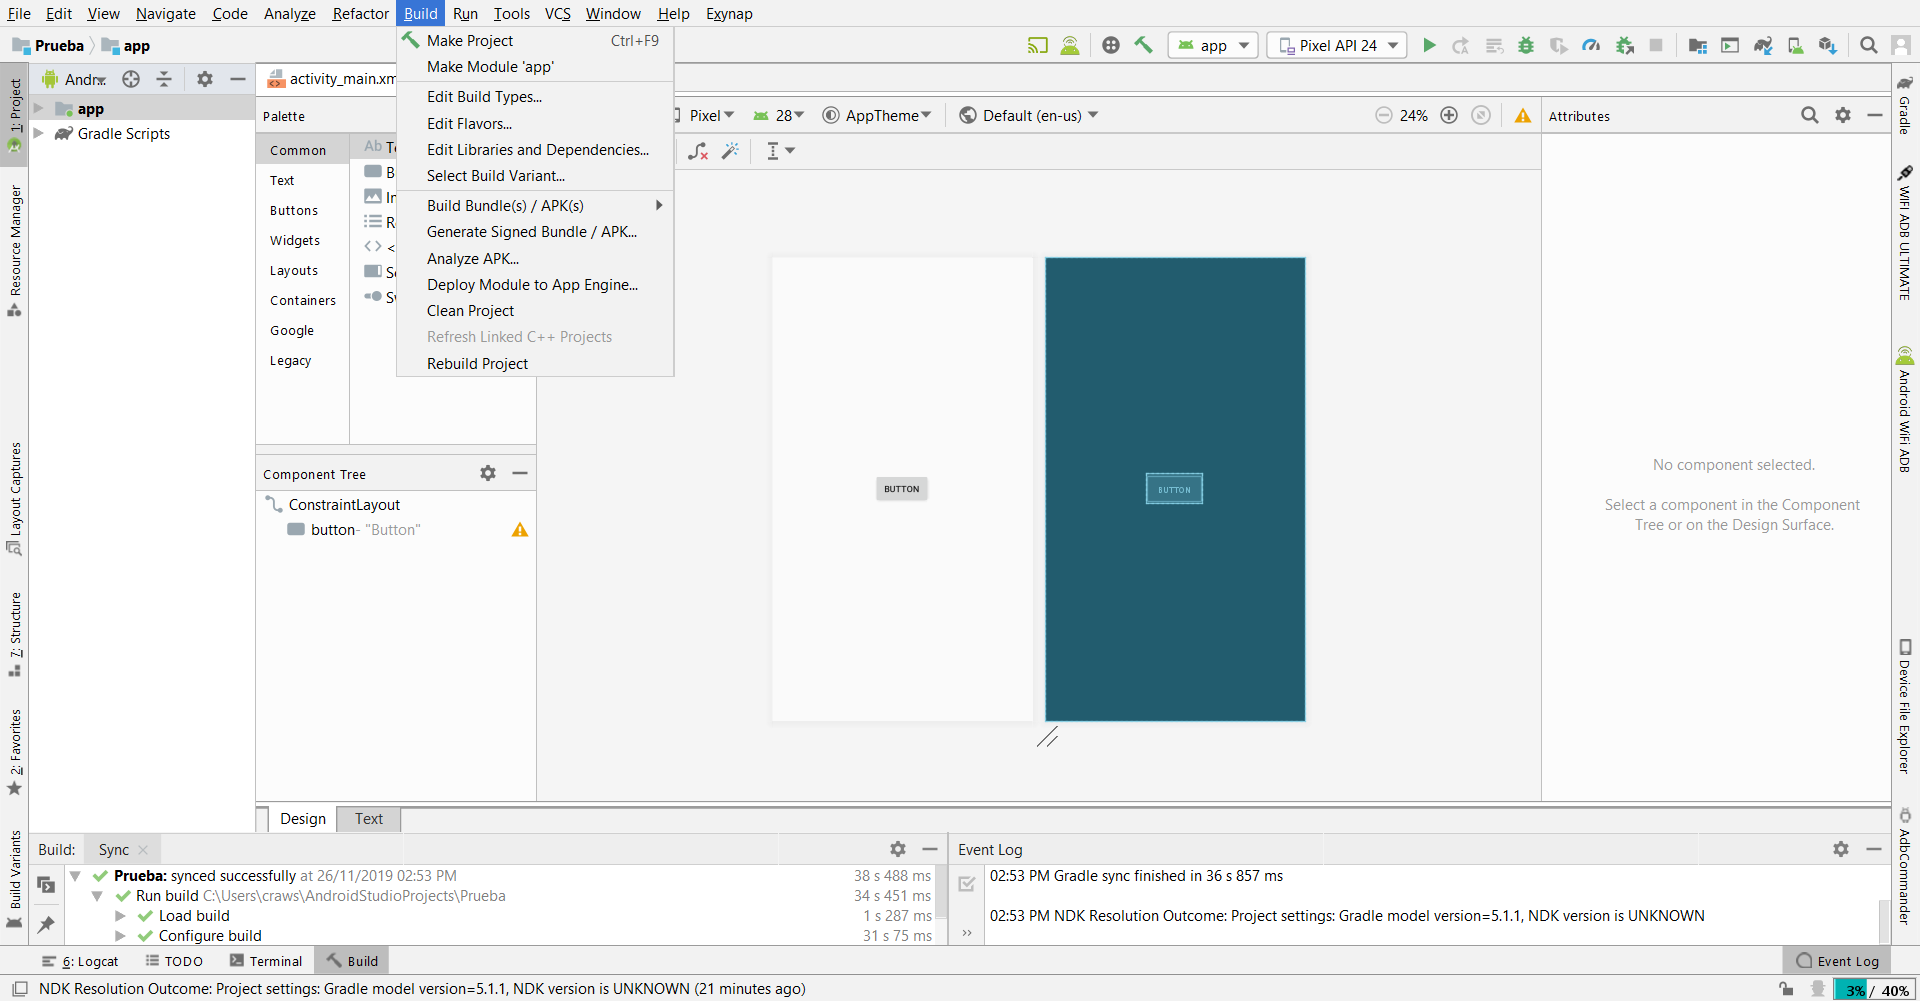This screenshot has height=1001, width=1920.
Task: Click the memory indicator in status bar
Action: pyautogui.click(x=1876, y=990)
